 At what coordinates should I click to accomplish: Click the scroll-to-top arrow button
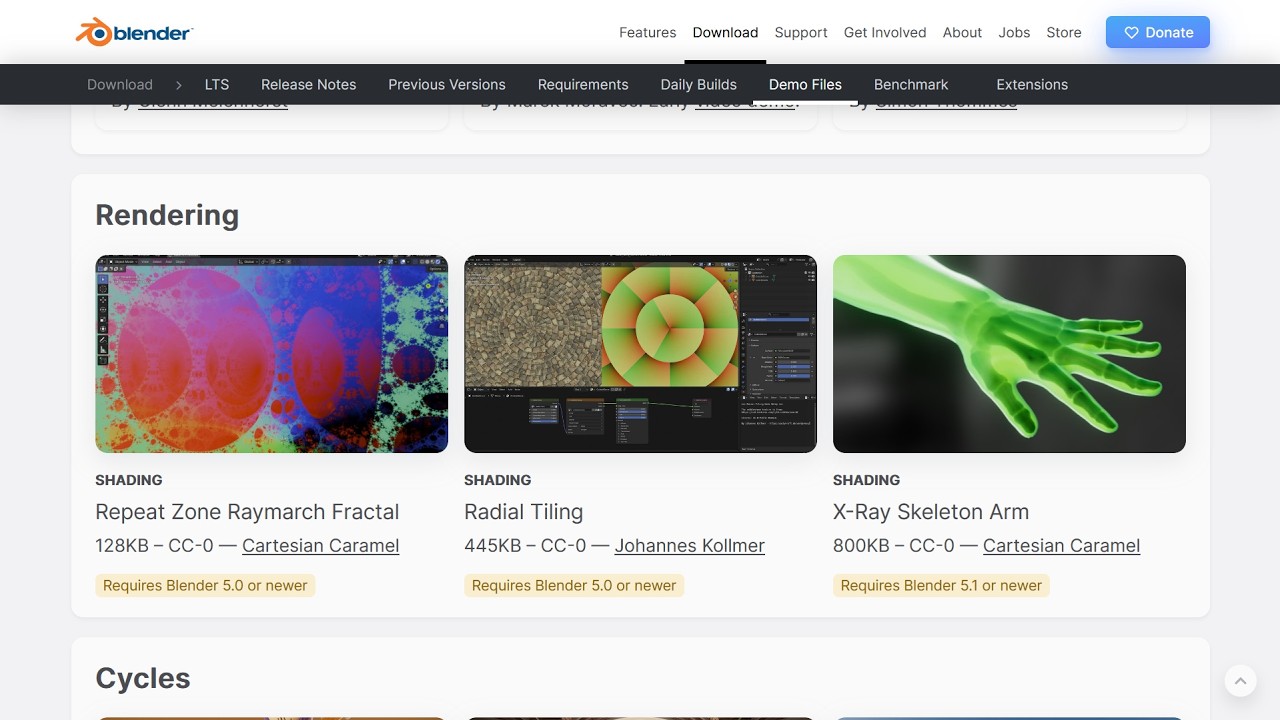click(1240, 681)
